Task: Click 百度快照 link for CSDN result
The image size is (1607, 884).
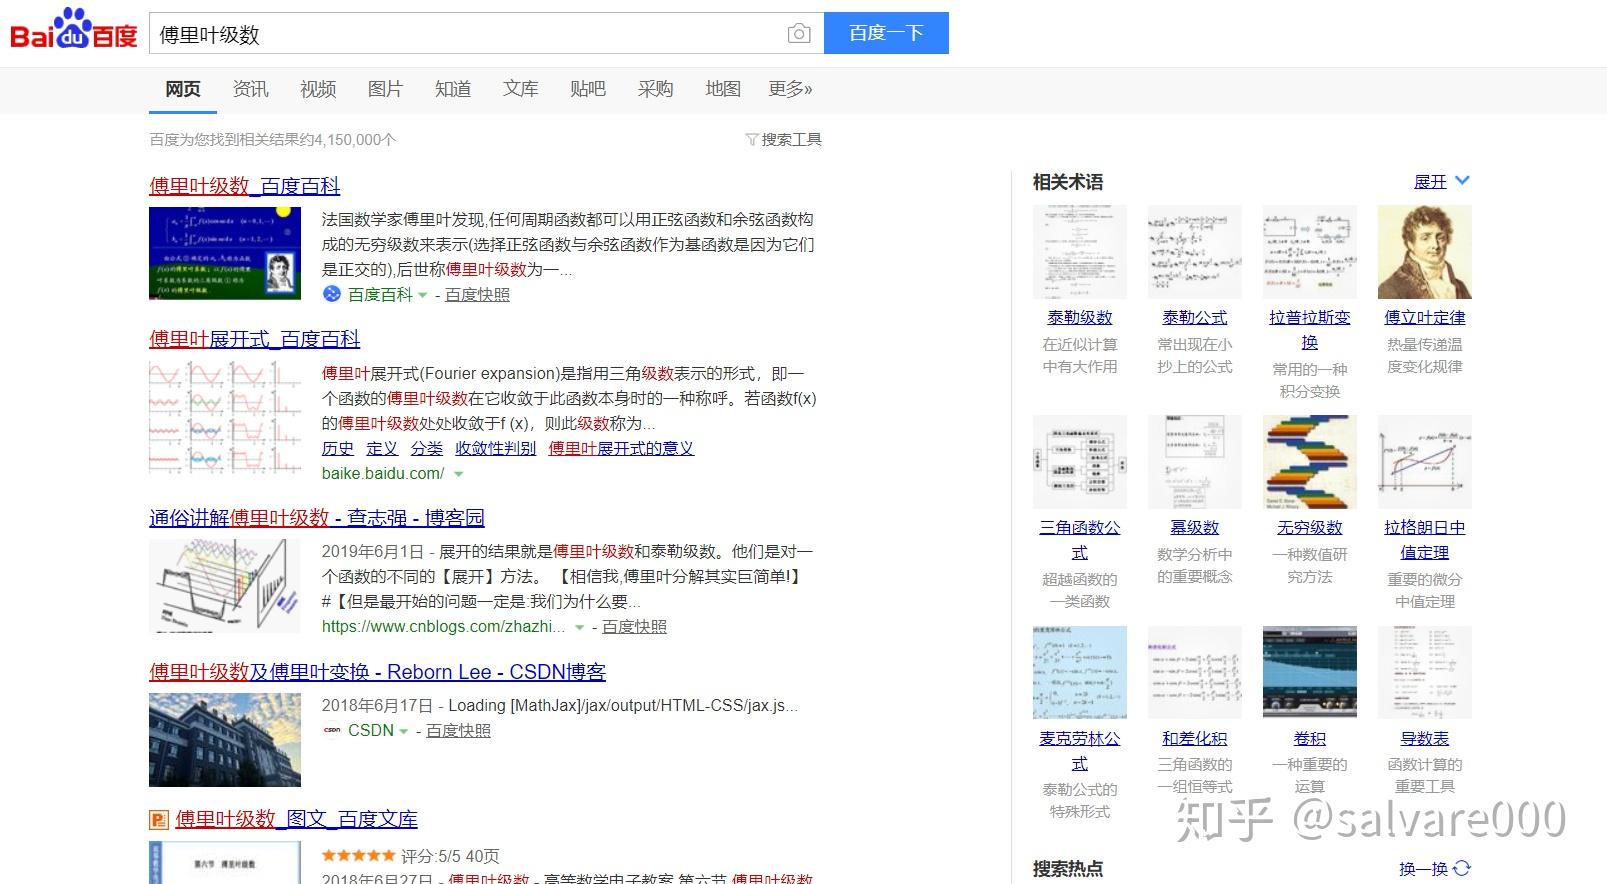Action: [458, 731]
